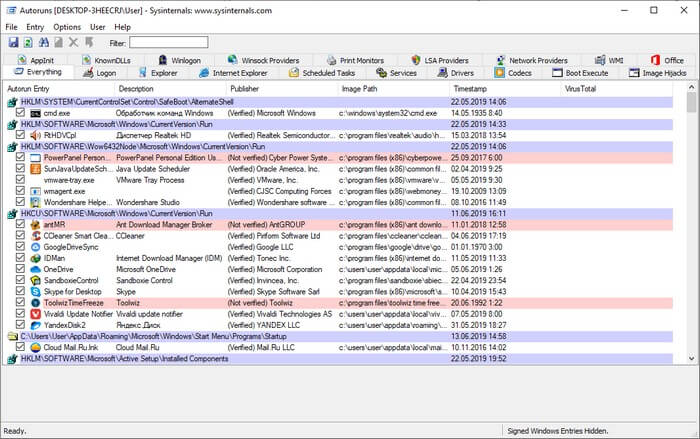Uncheck the cmd.exe entry checkbox

click(x=20, y=113)
